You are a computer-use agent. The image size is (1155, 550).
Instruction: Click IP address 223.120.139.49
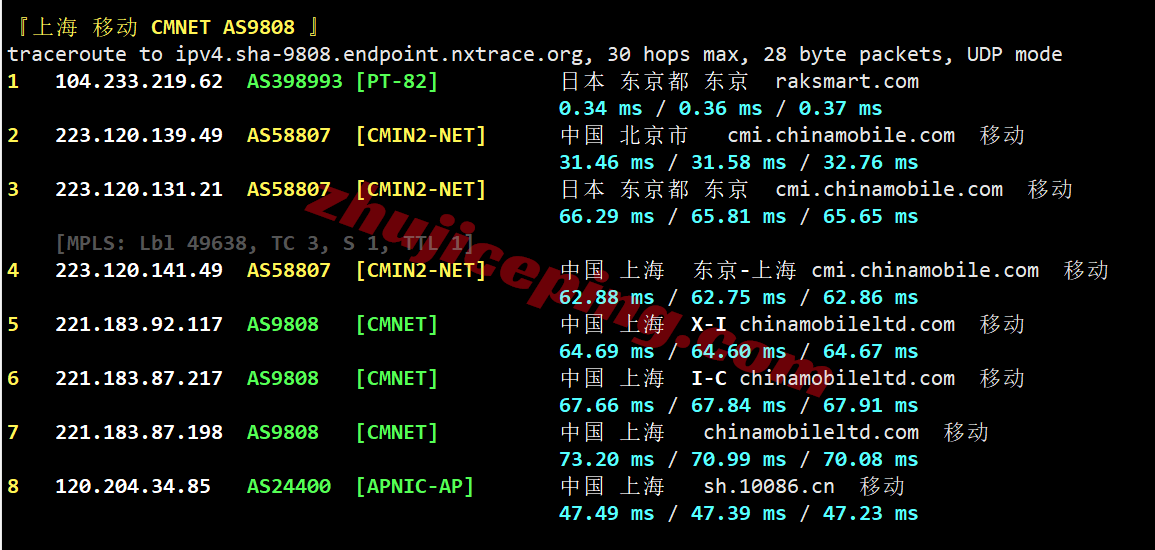tap(138, 135)
